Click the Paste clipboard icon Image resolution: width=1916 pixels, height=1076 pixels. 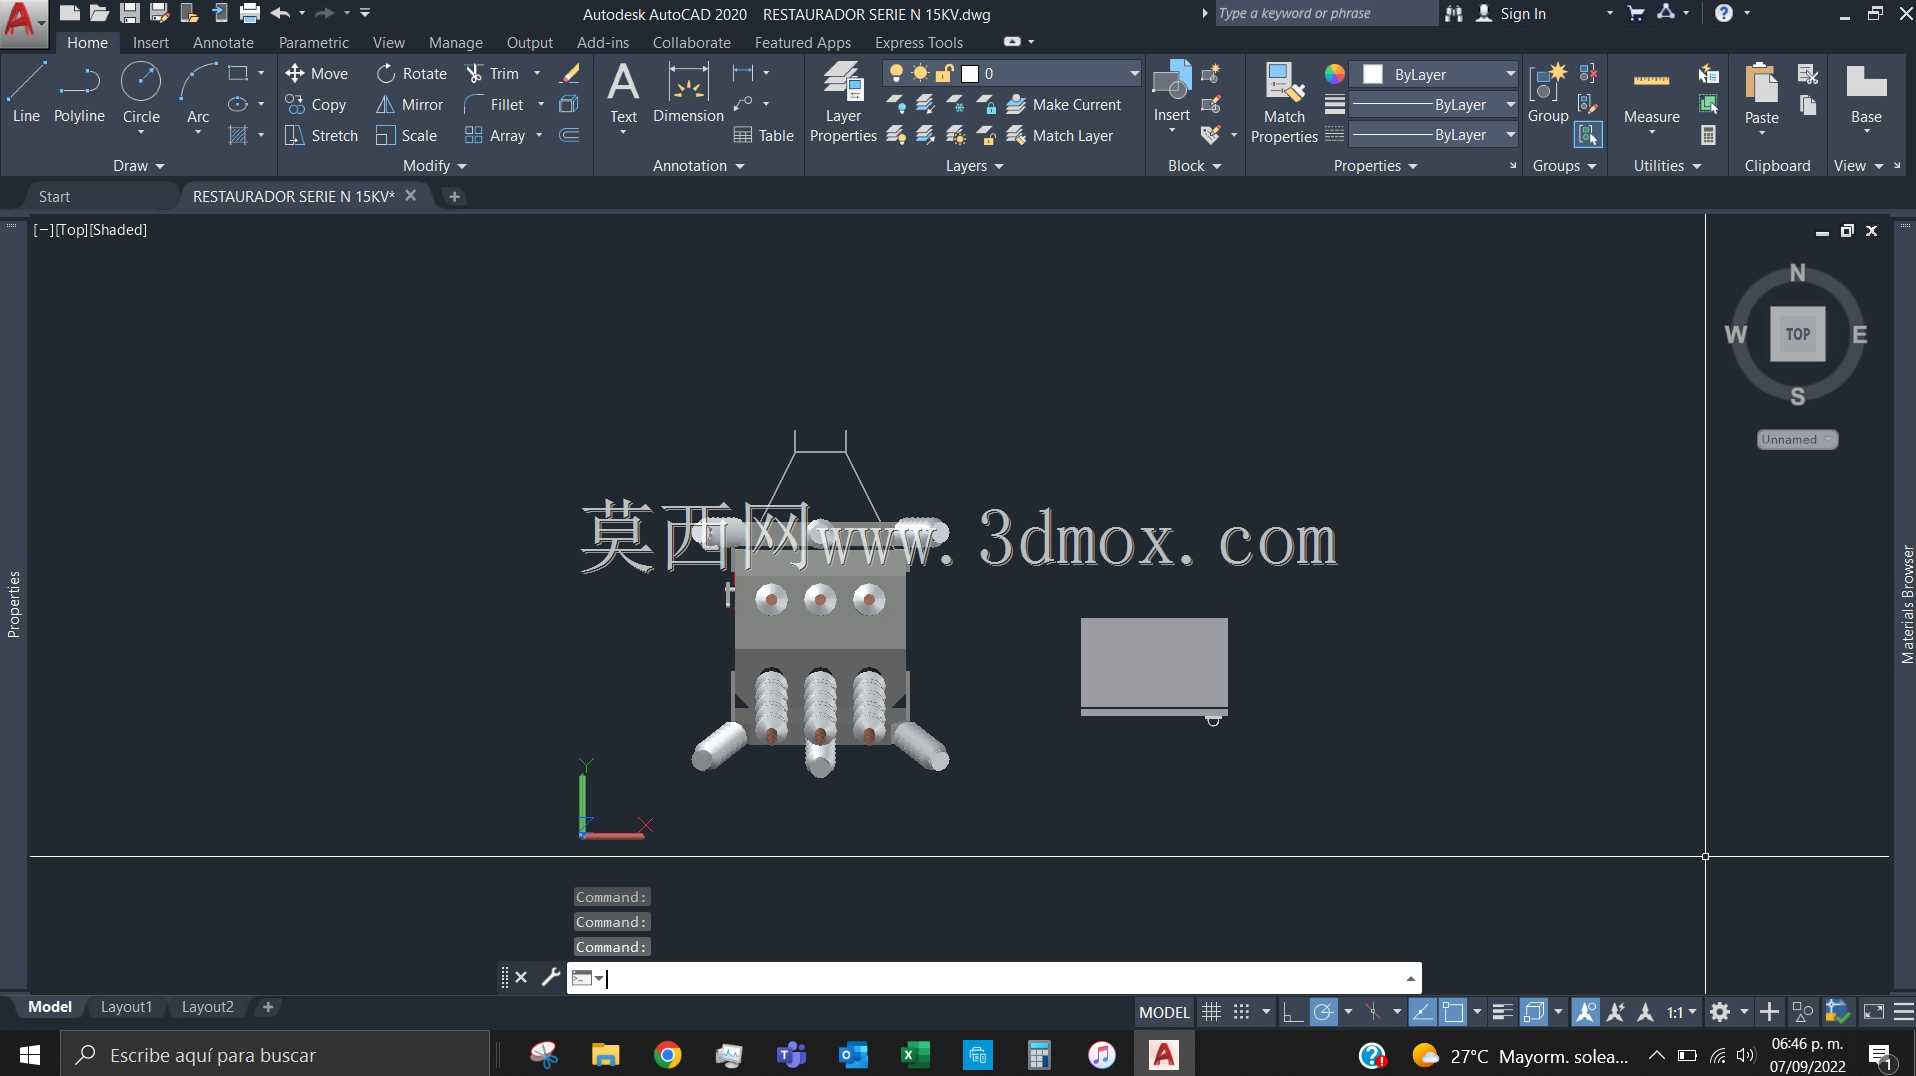[1761, 83]
